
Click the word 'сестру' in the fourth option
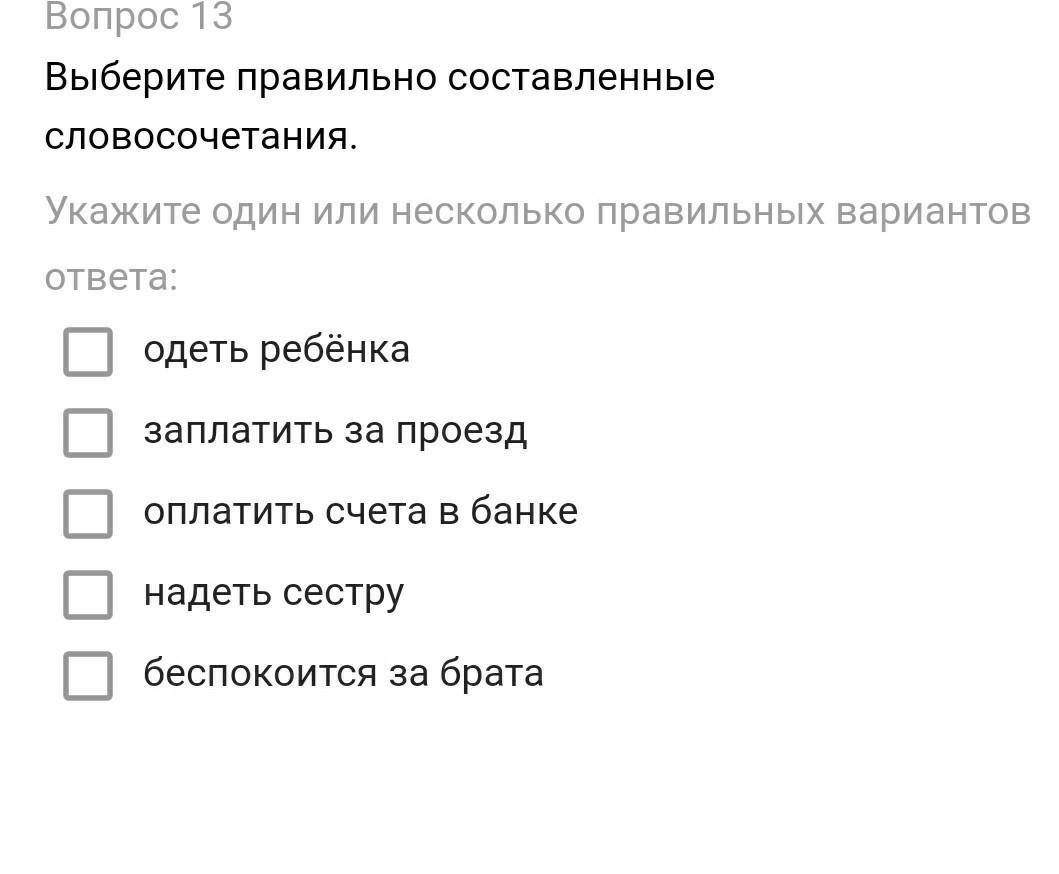click(x=343, y=594)
